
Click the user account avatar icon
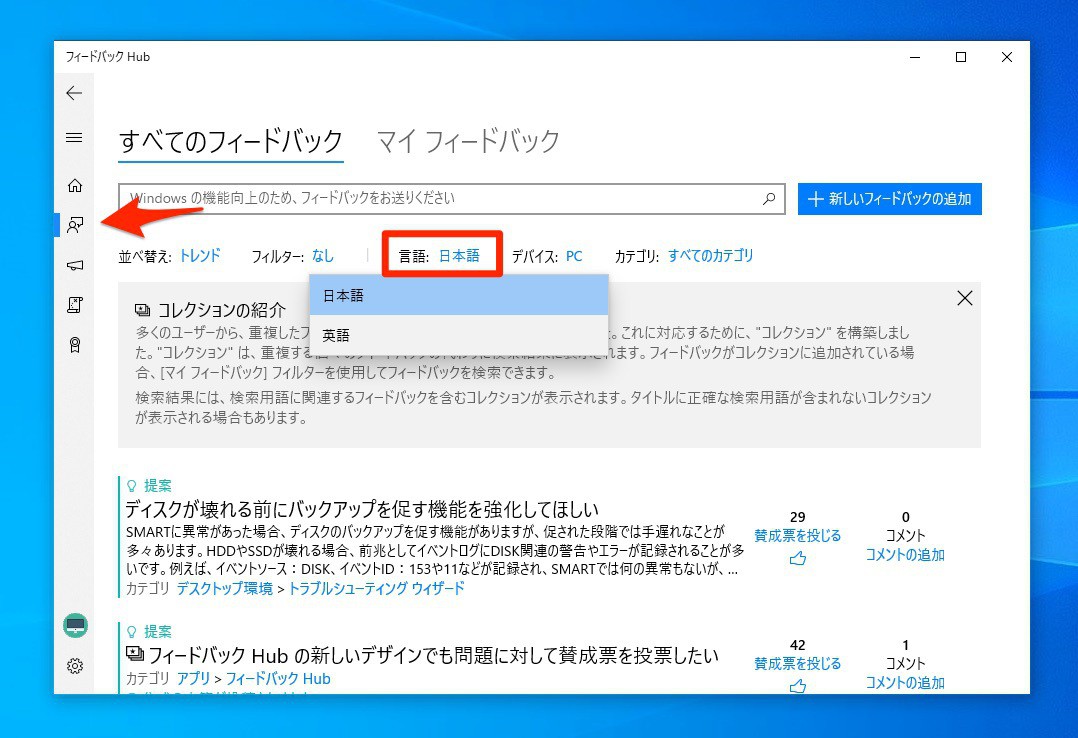75,626
